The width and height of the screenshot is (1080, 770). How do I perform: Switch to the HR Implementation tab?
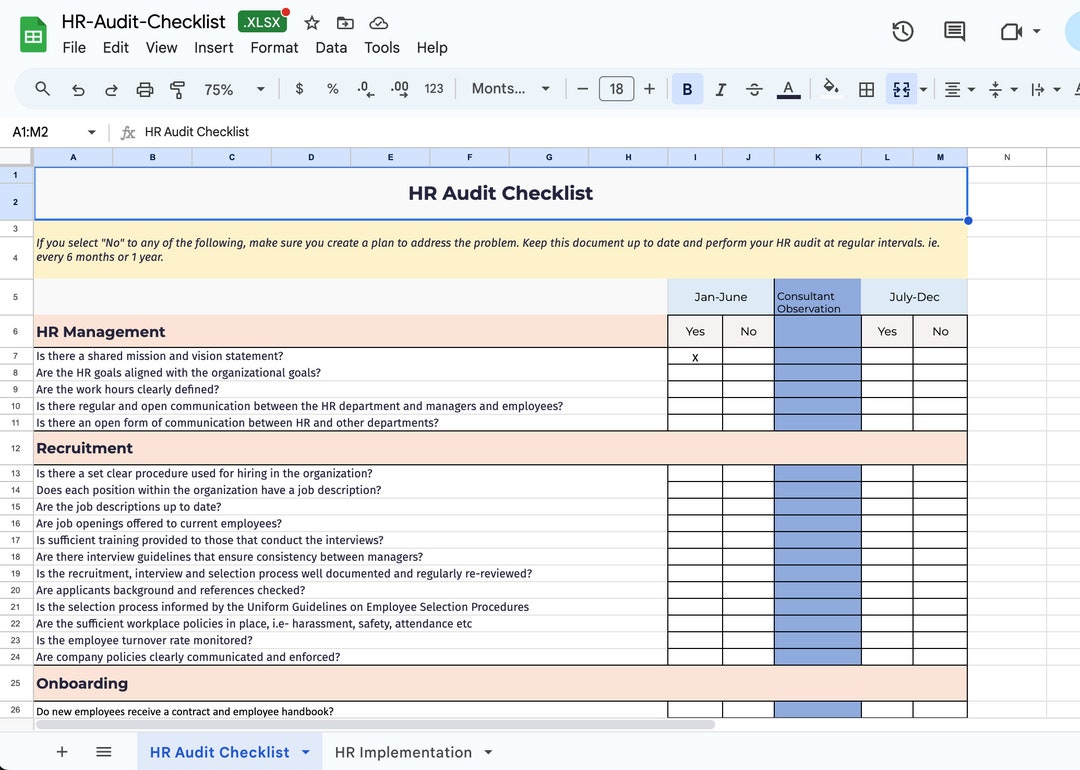pyautogui.click(x=404, y=752)
